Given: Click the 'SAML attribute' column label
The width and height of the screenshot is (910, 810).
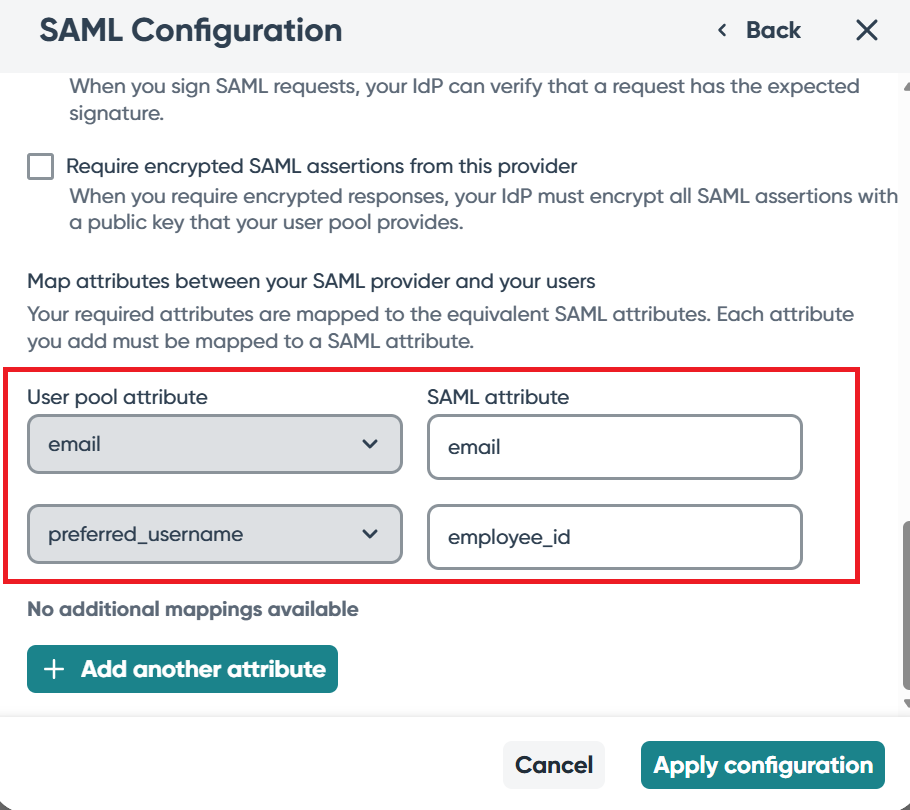Looking at the screenshot, I should (x=498, y=397).
